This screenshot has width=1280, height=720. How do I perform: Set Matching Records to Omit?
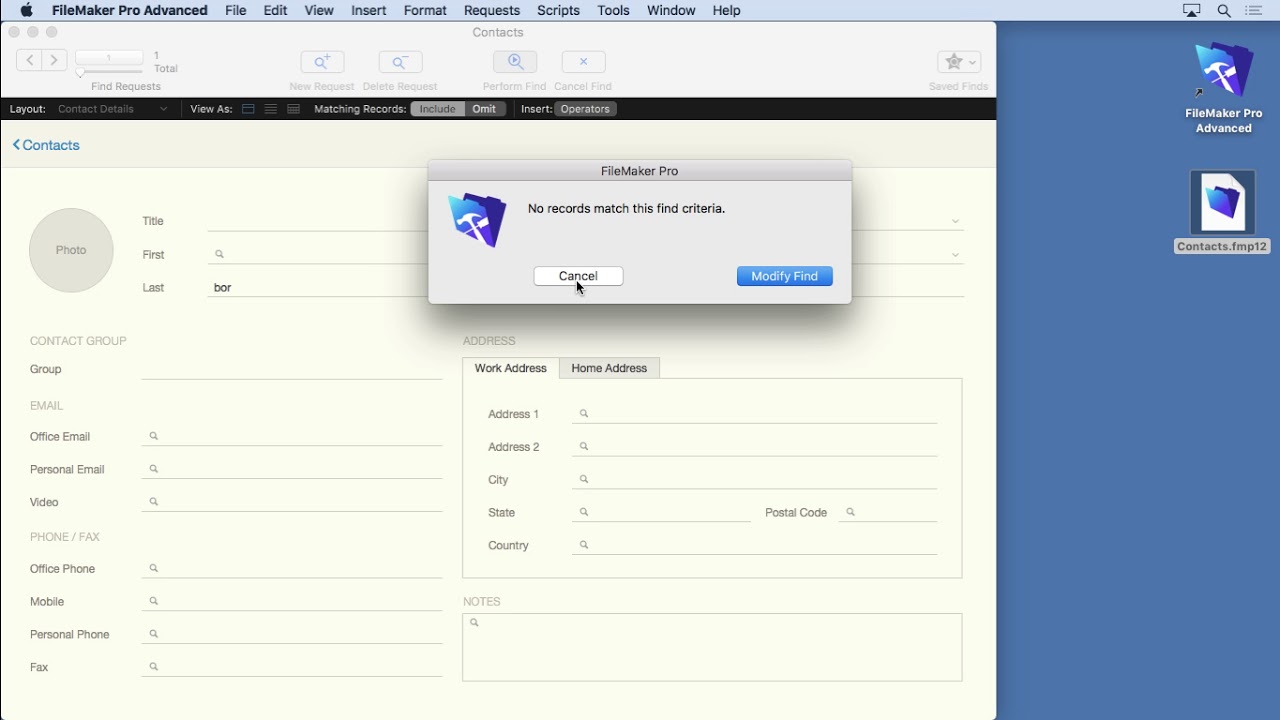tap(485, 109)
